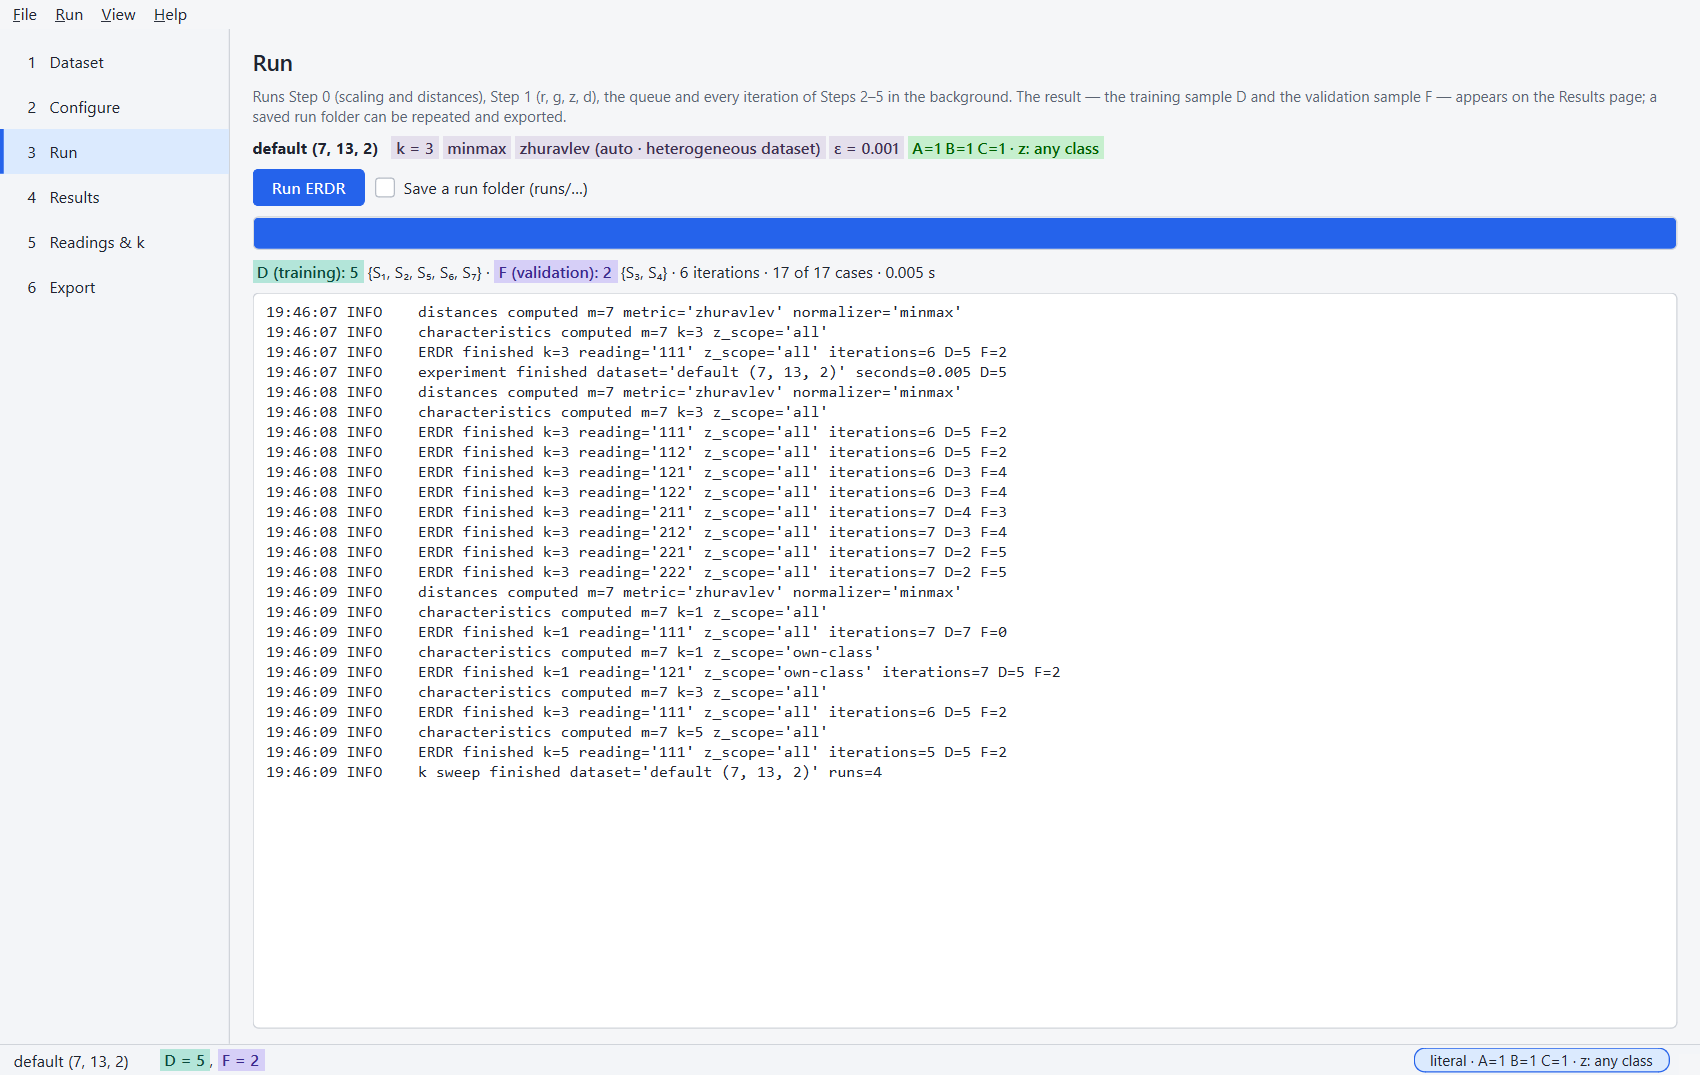Click the k = 3 parameter chip

[x=415, y=148]
